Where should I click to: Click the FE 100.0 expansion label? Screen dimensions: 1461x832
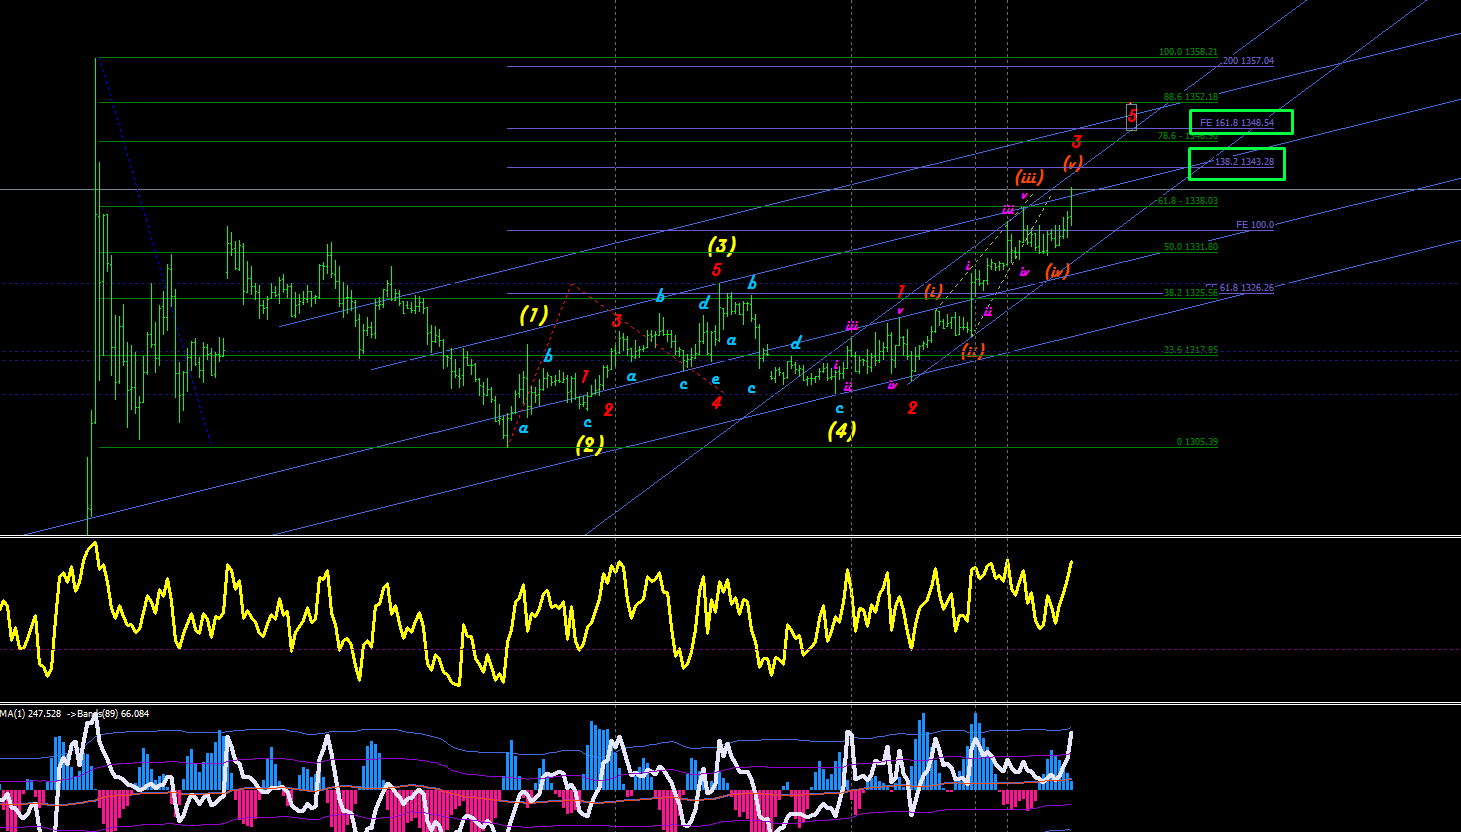1255,225
